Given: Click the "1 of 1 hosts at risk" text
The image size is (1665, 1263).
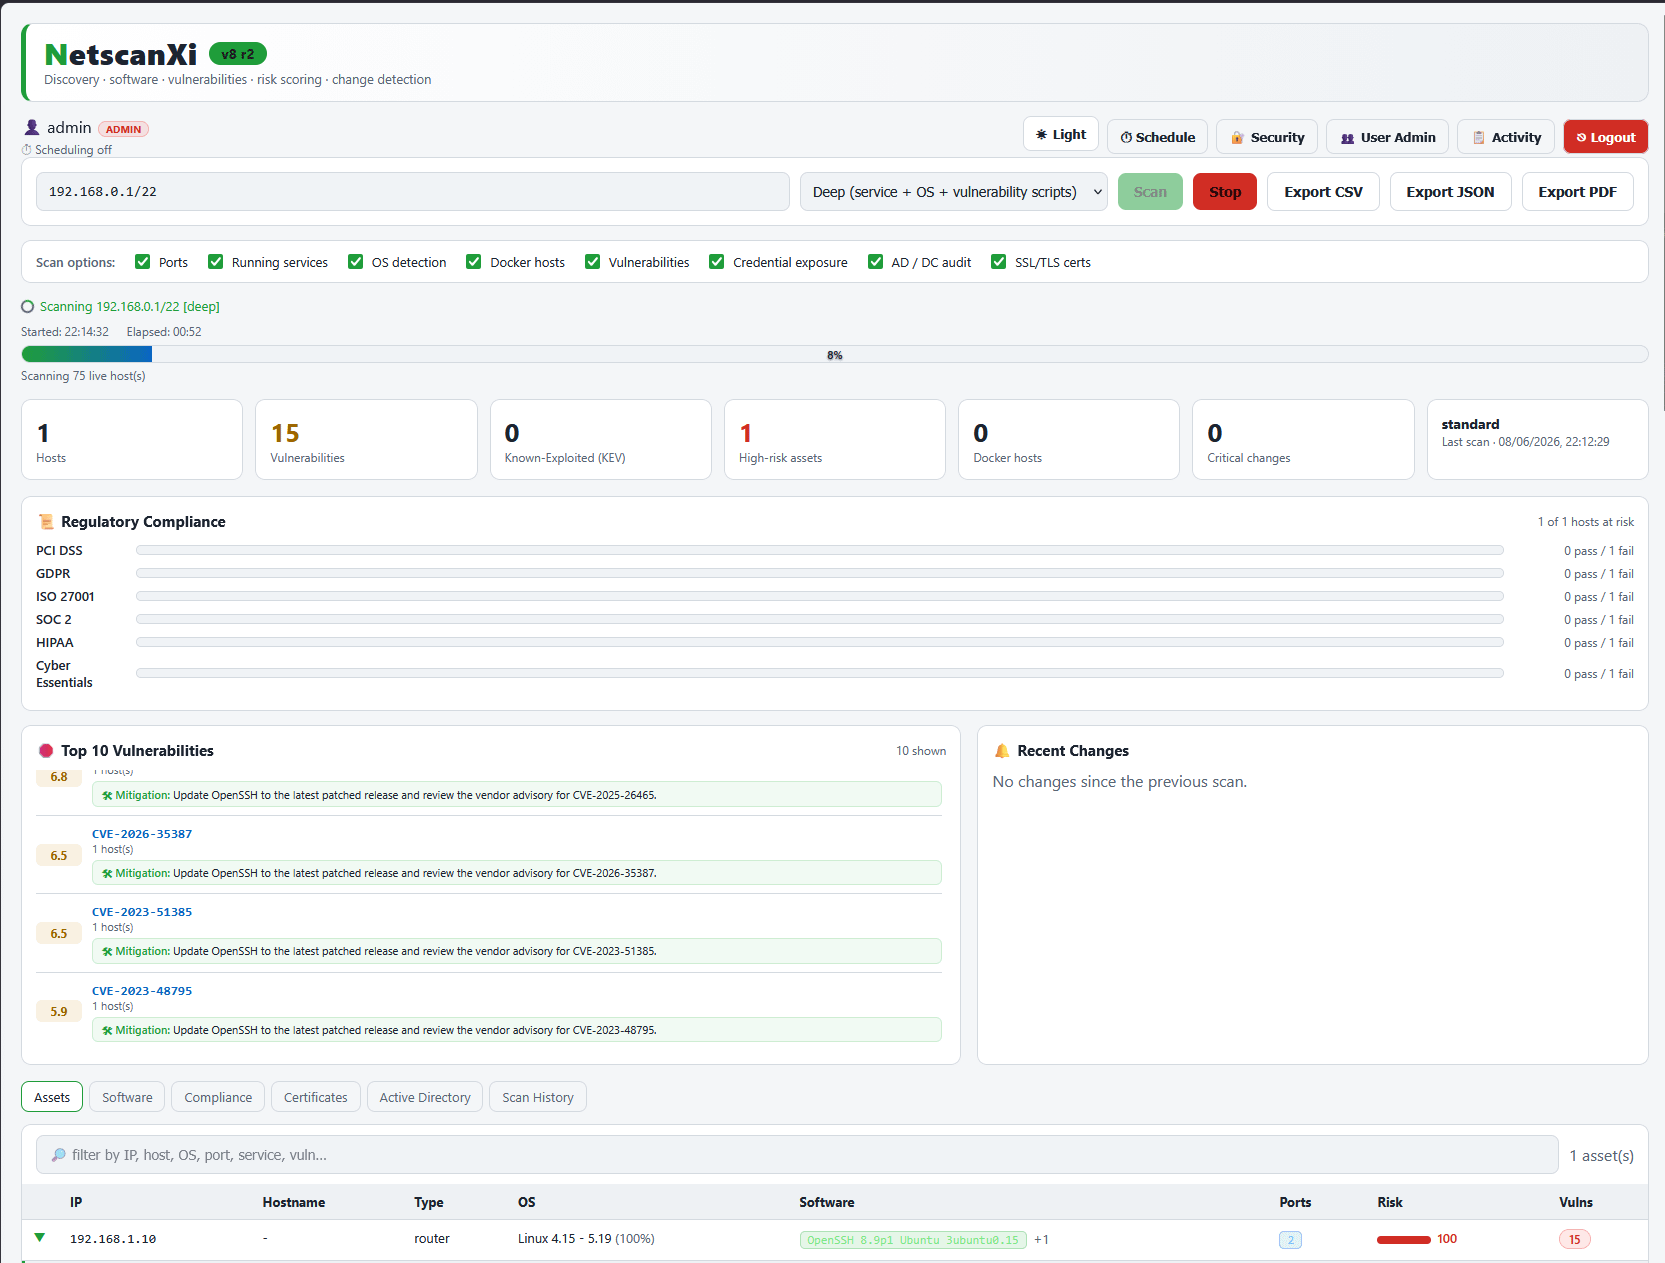Looking at the screenshot, I should point(1586,522).
